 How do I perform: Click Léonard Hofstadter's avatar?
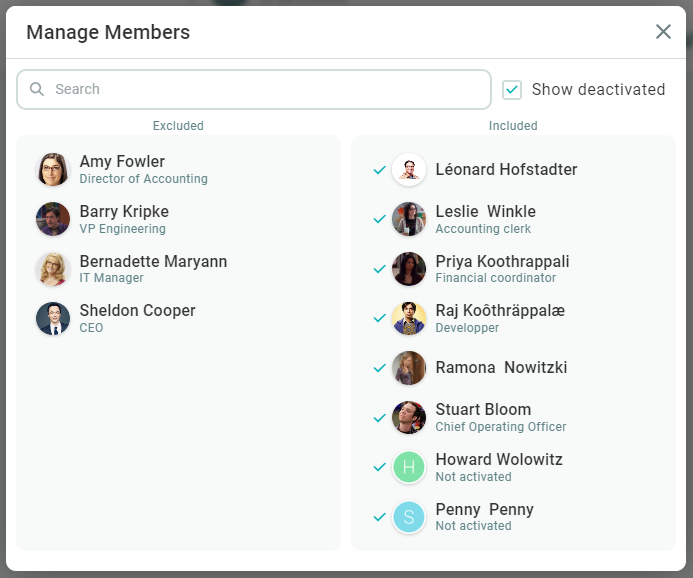tap(409, 170)
